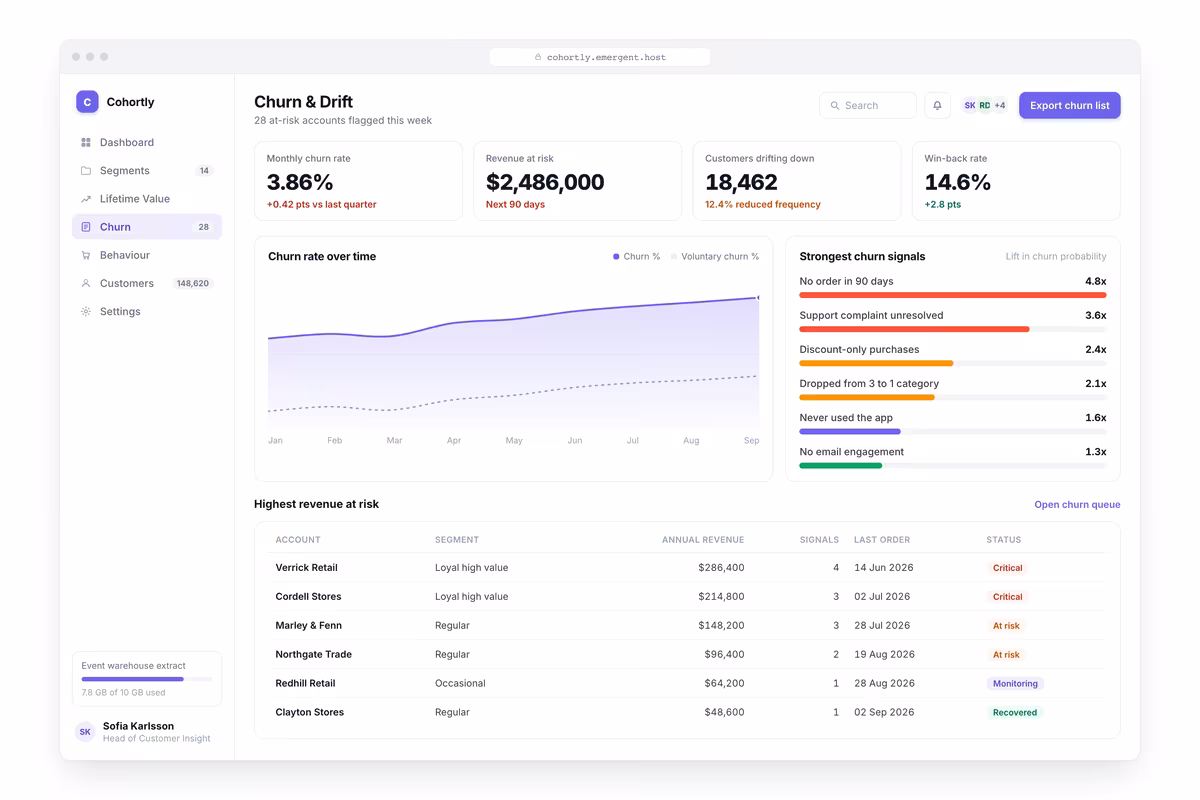Click the Search input field
The width and height of the screenshot is (1200, 800).
coord(868,105)
